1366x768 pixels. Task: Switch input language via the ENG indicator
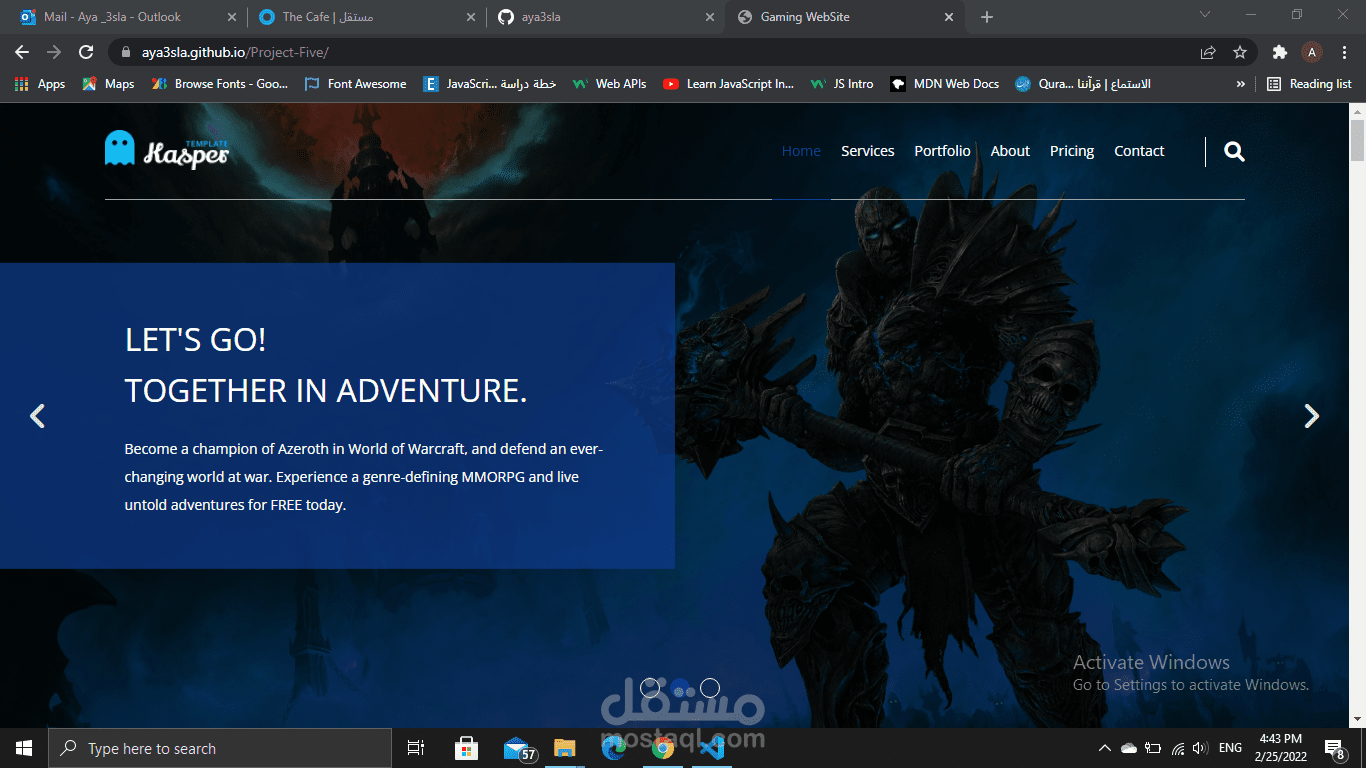[1230, 747]
